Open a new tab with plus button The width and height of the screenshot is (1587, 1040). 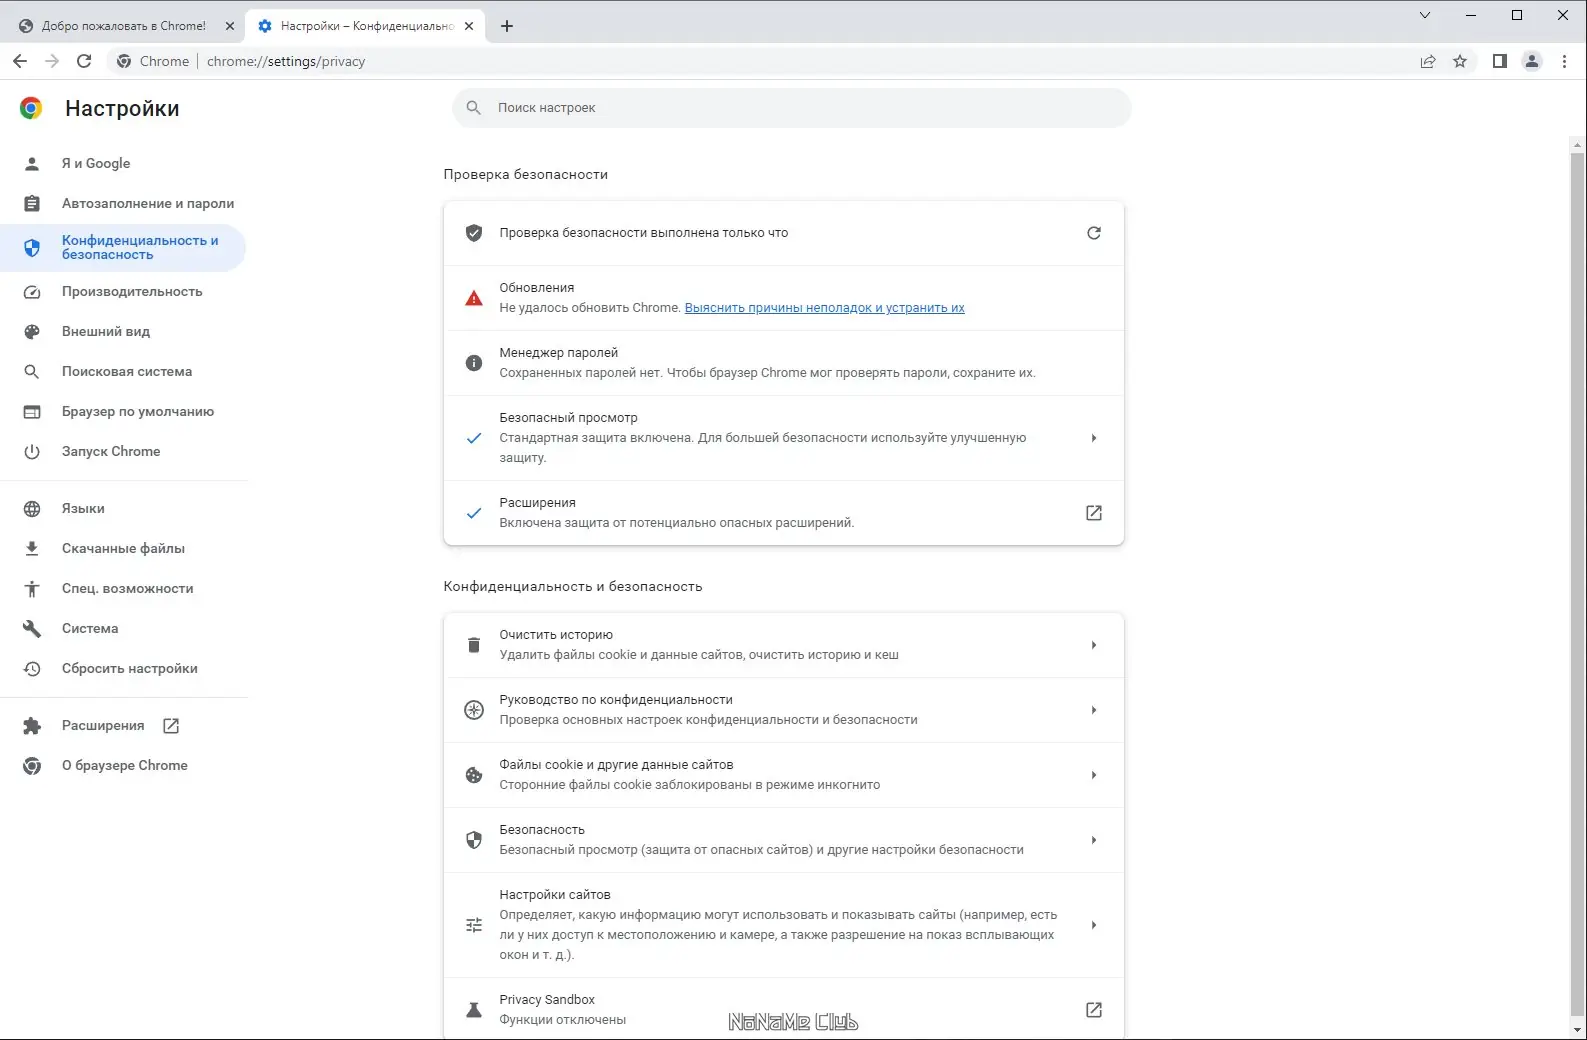click(x=507, y=26)
